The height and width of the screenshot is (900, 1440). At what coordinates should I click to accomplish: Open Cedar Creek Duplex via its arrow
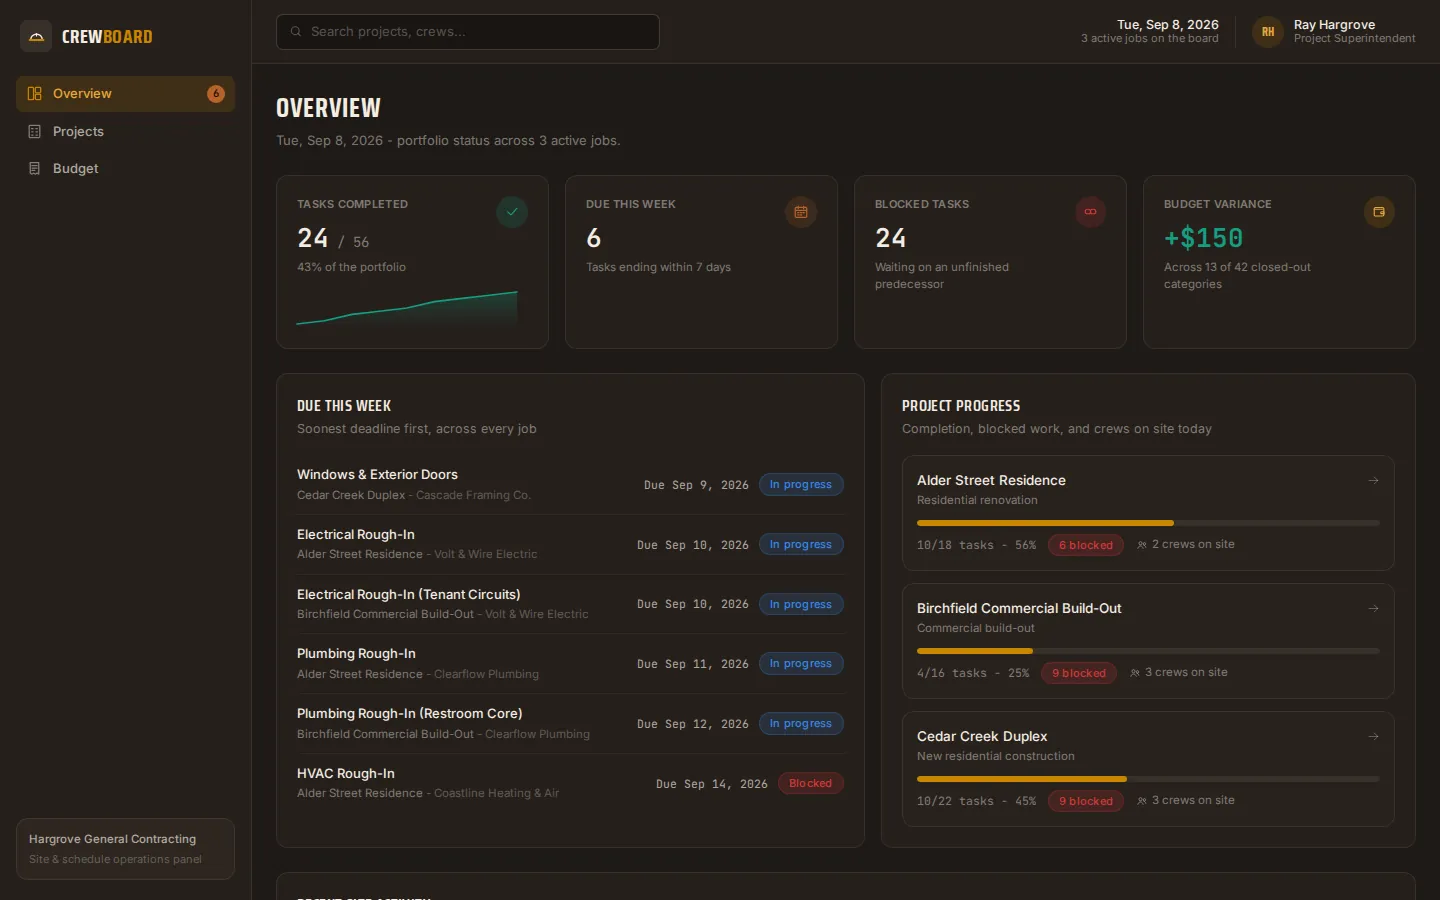[1373, 737]
